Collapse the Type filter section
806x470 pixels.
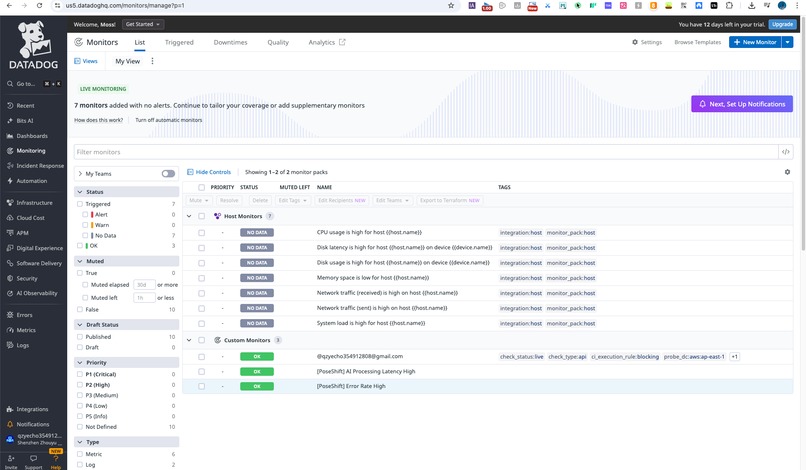(x=80, y=442)
